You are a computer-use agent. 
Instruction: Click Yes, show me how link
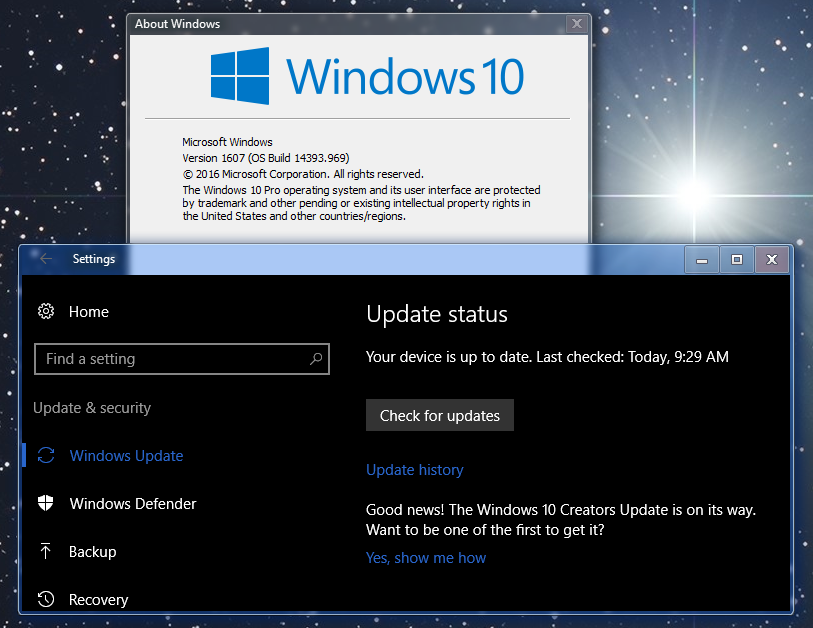(x=426, y=558)
